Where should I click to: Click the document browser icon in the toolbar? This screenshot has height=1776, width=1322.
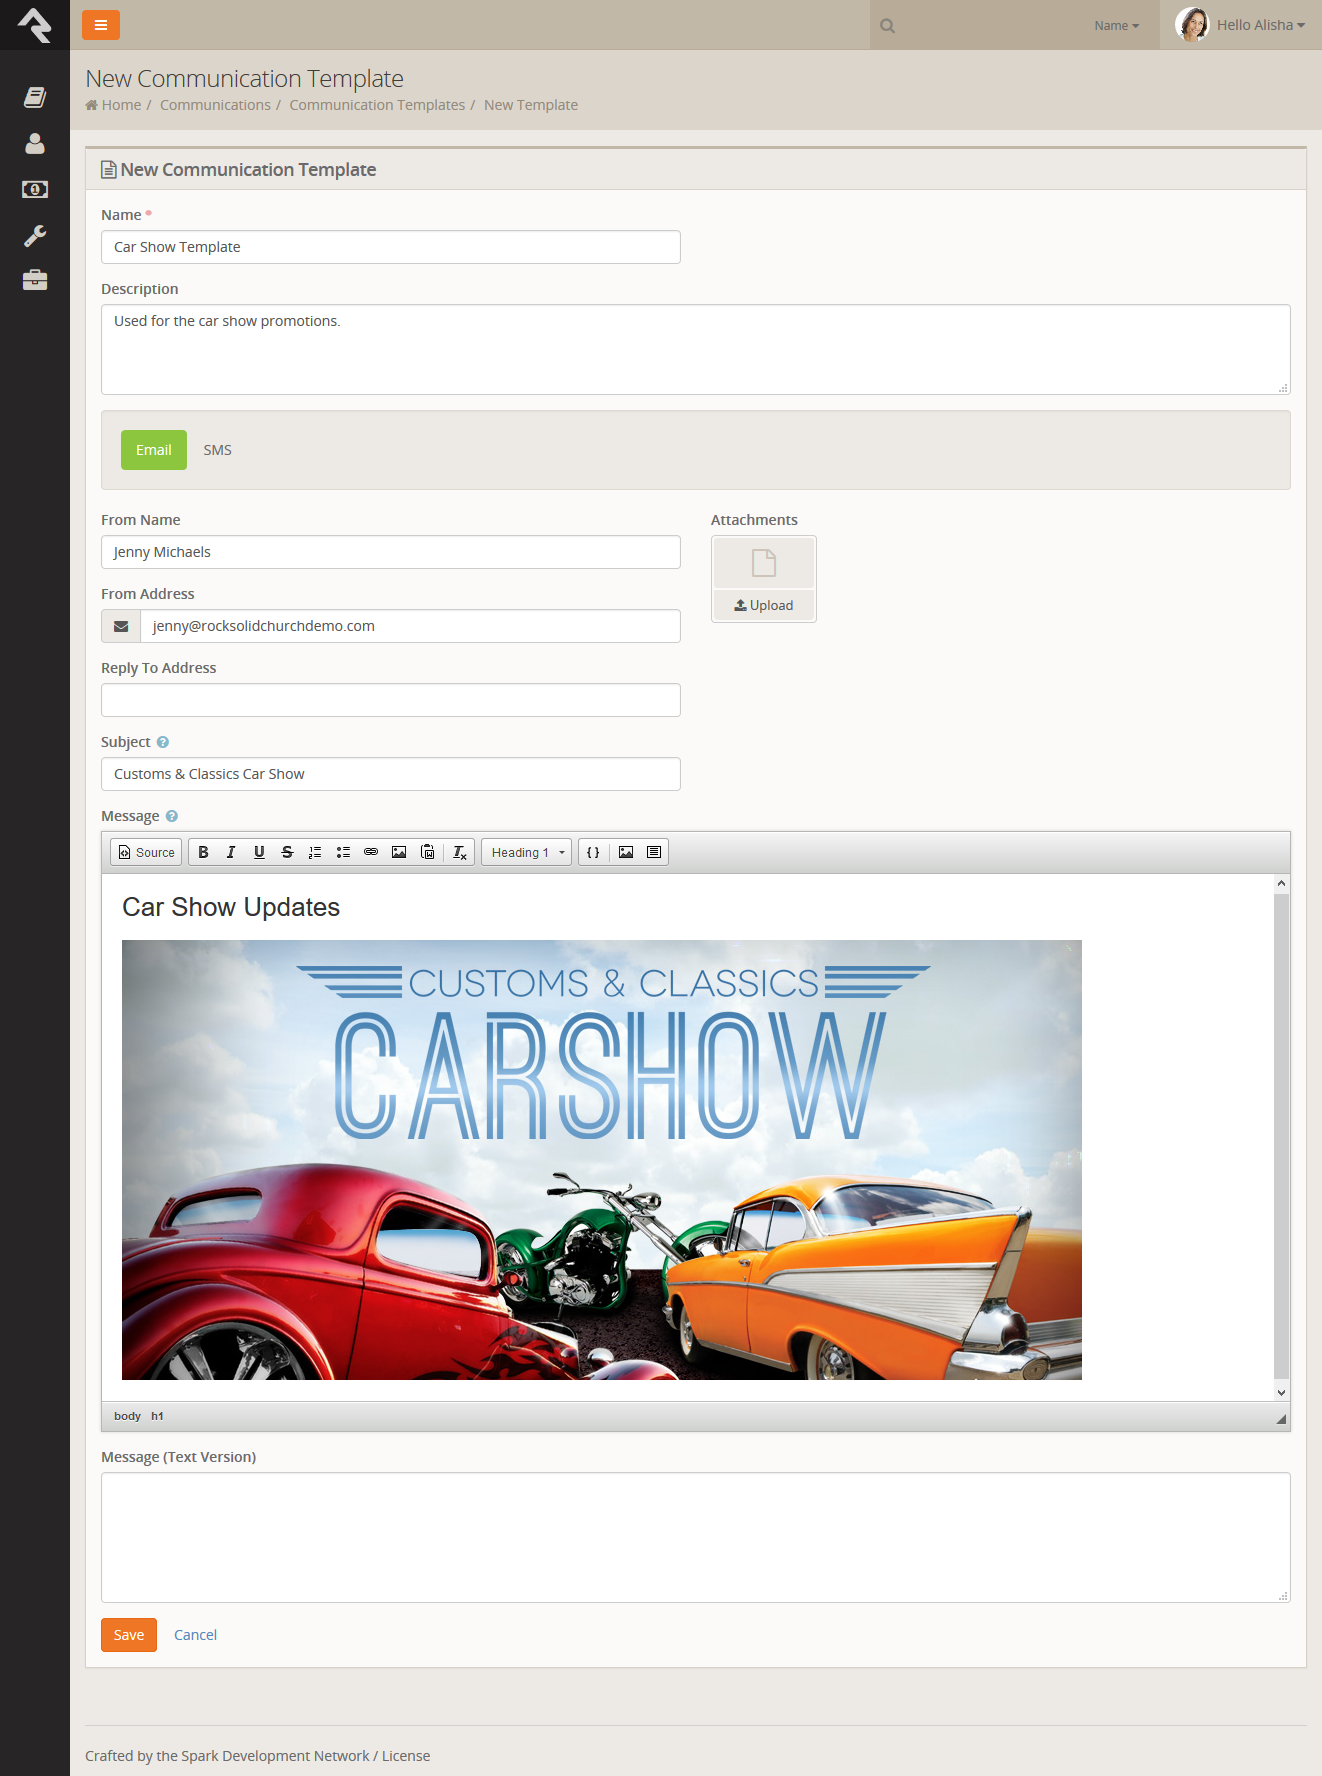pyautogui.click(x=654, y=852)
